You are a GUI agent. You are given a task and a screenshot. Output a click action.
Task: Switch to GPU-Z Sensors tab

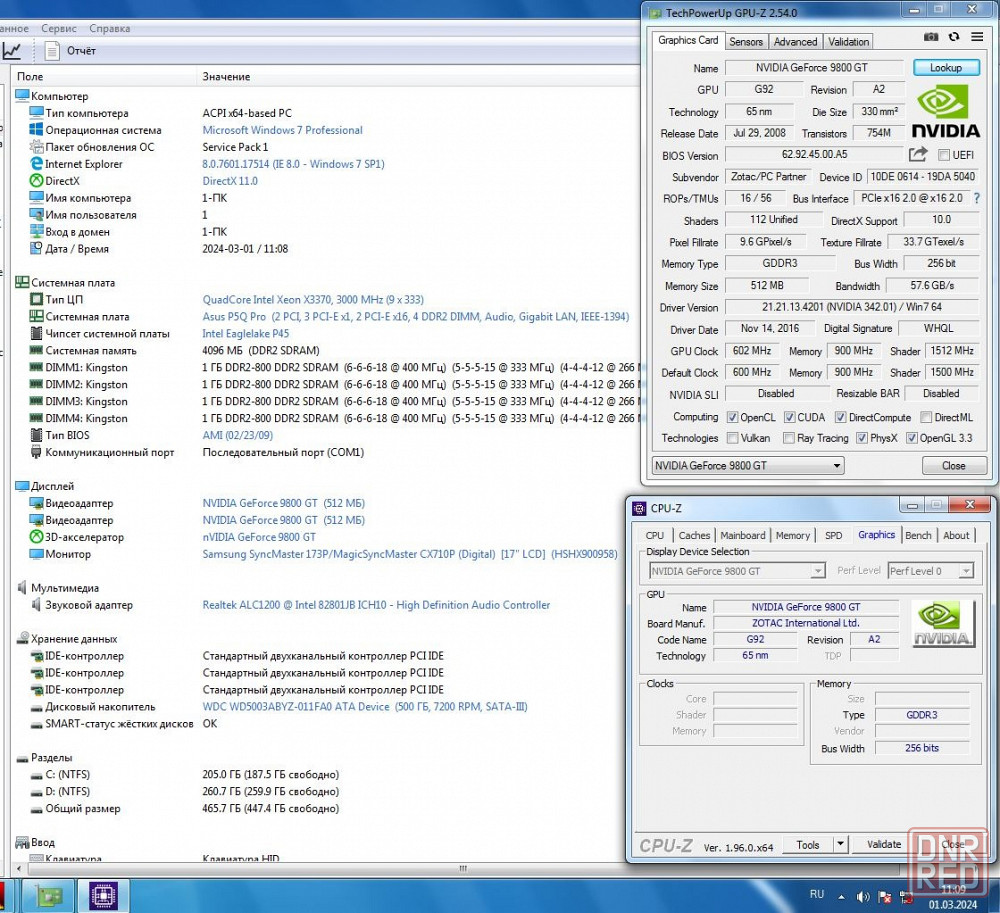(x=746, y=41)
